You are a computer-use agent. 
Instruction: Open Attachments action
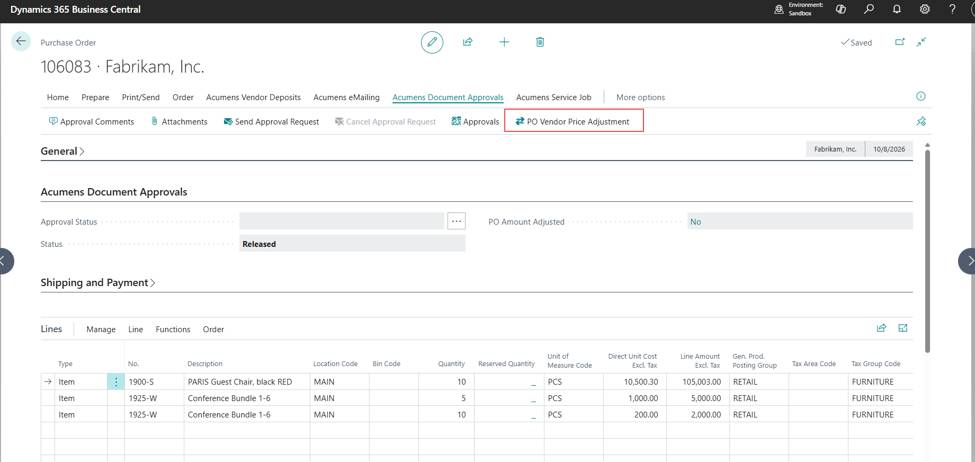point(179,122)
